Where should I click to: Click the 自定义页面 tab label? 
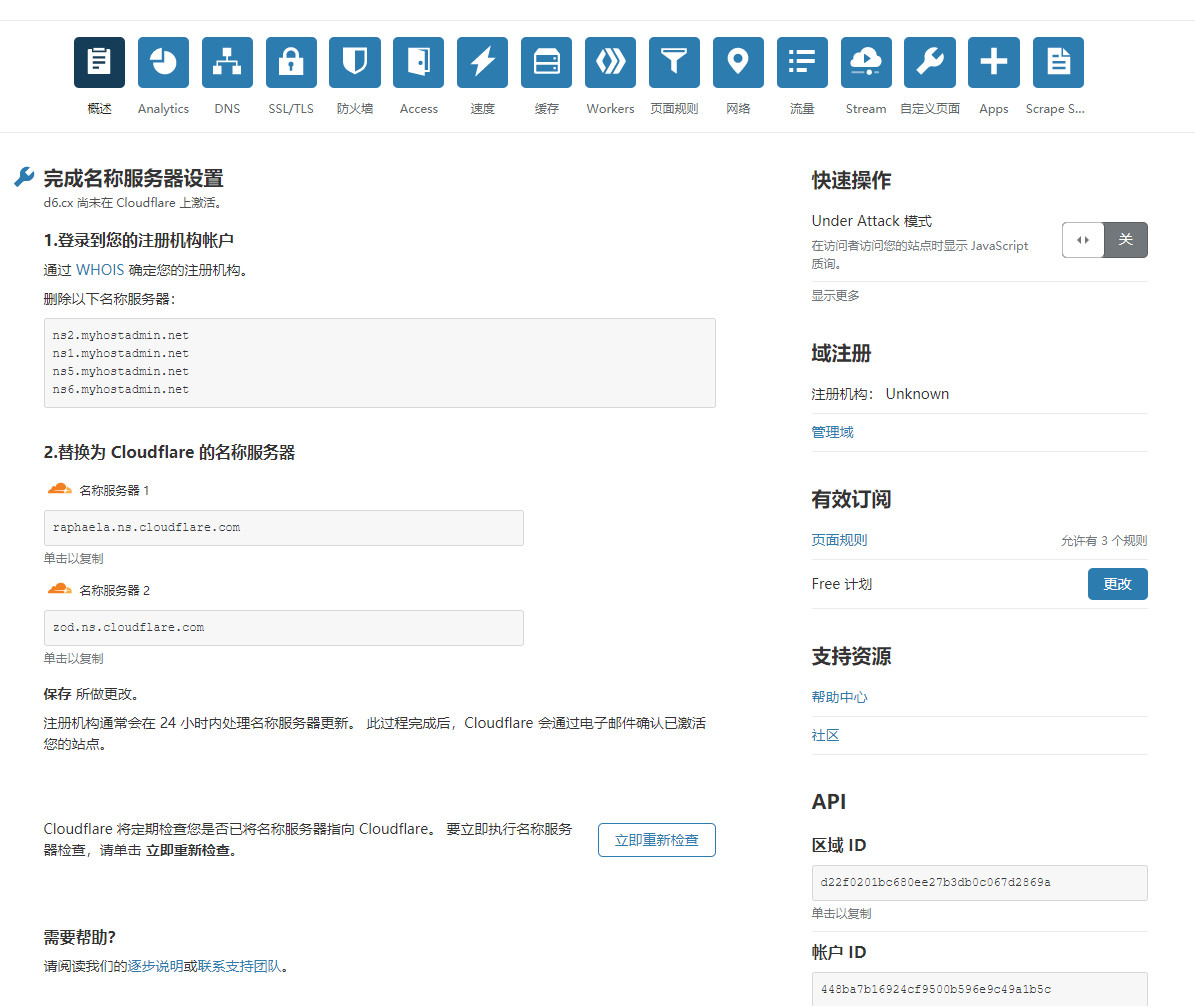click(930, 109)
